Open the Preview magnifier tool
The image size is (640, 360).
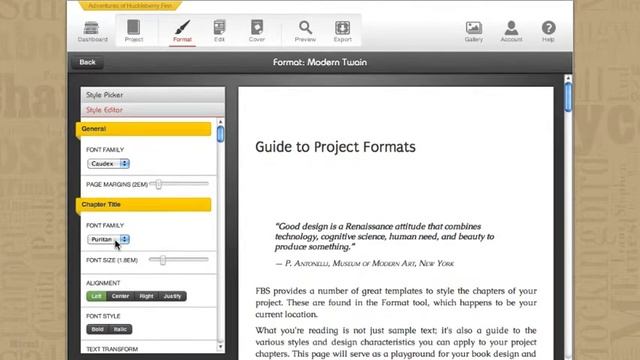click(x=305, y=31)
